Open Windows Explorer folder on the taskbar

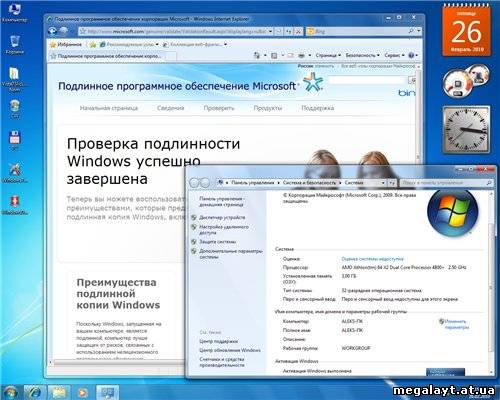tap(59, 392)
